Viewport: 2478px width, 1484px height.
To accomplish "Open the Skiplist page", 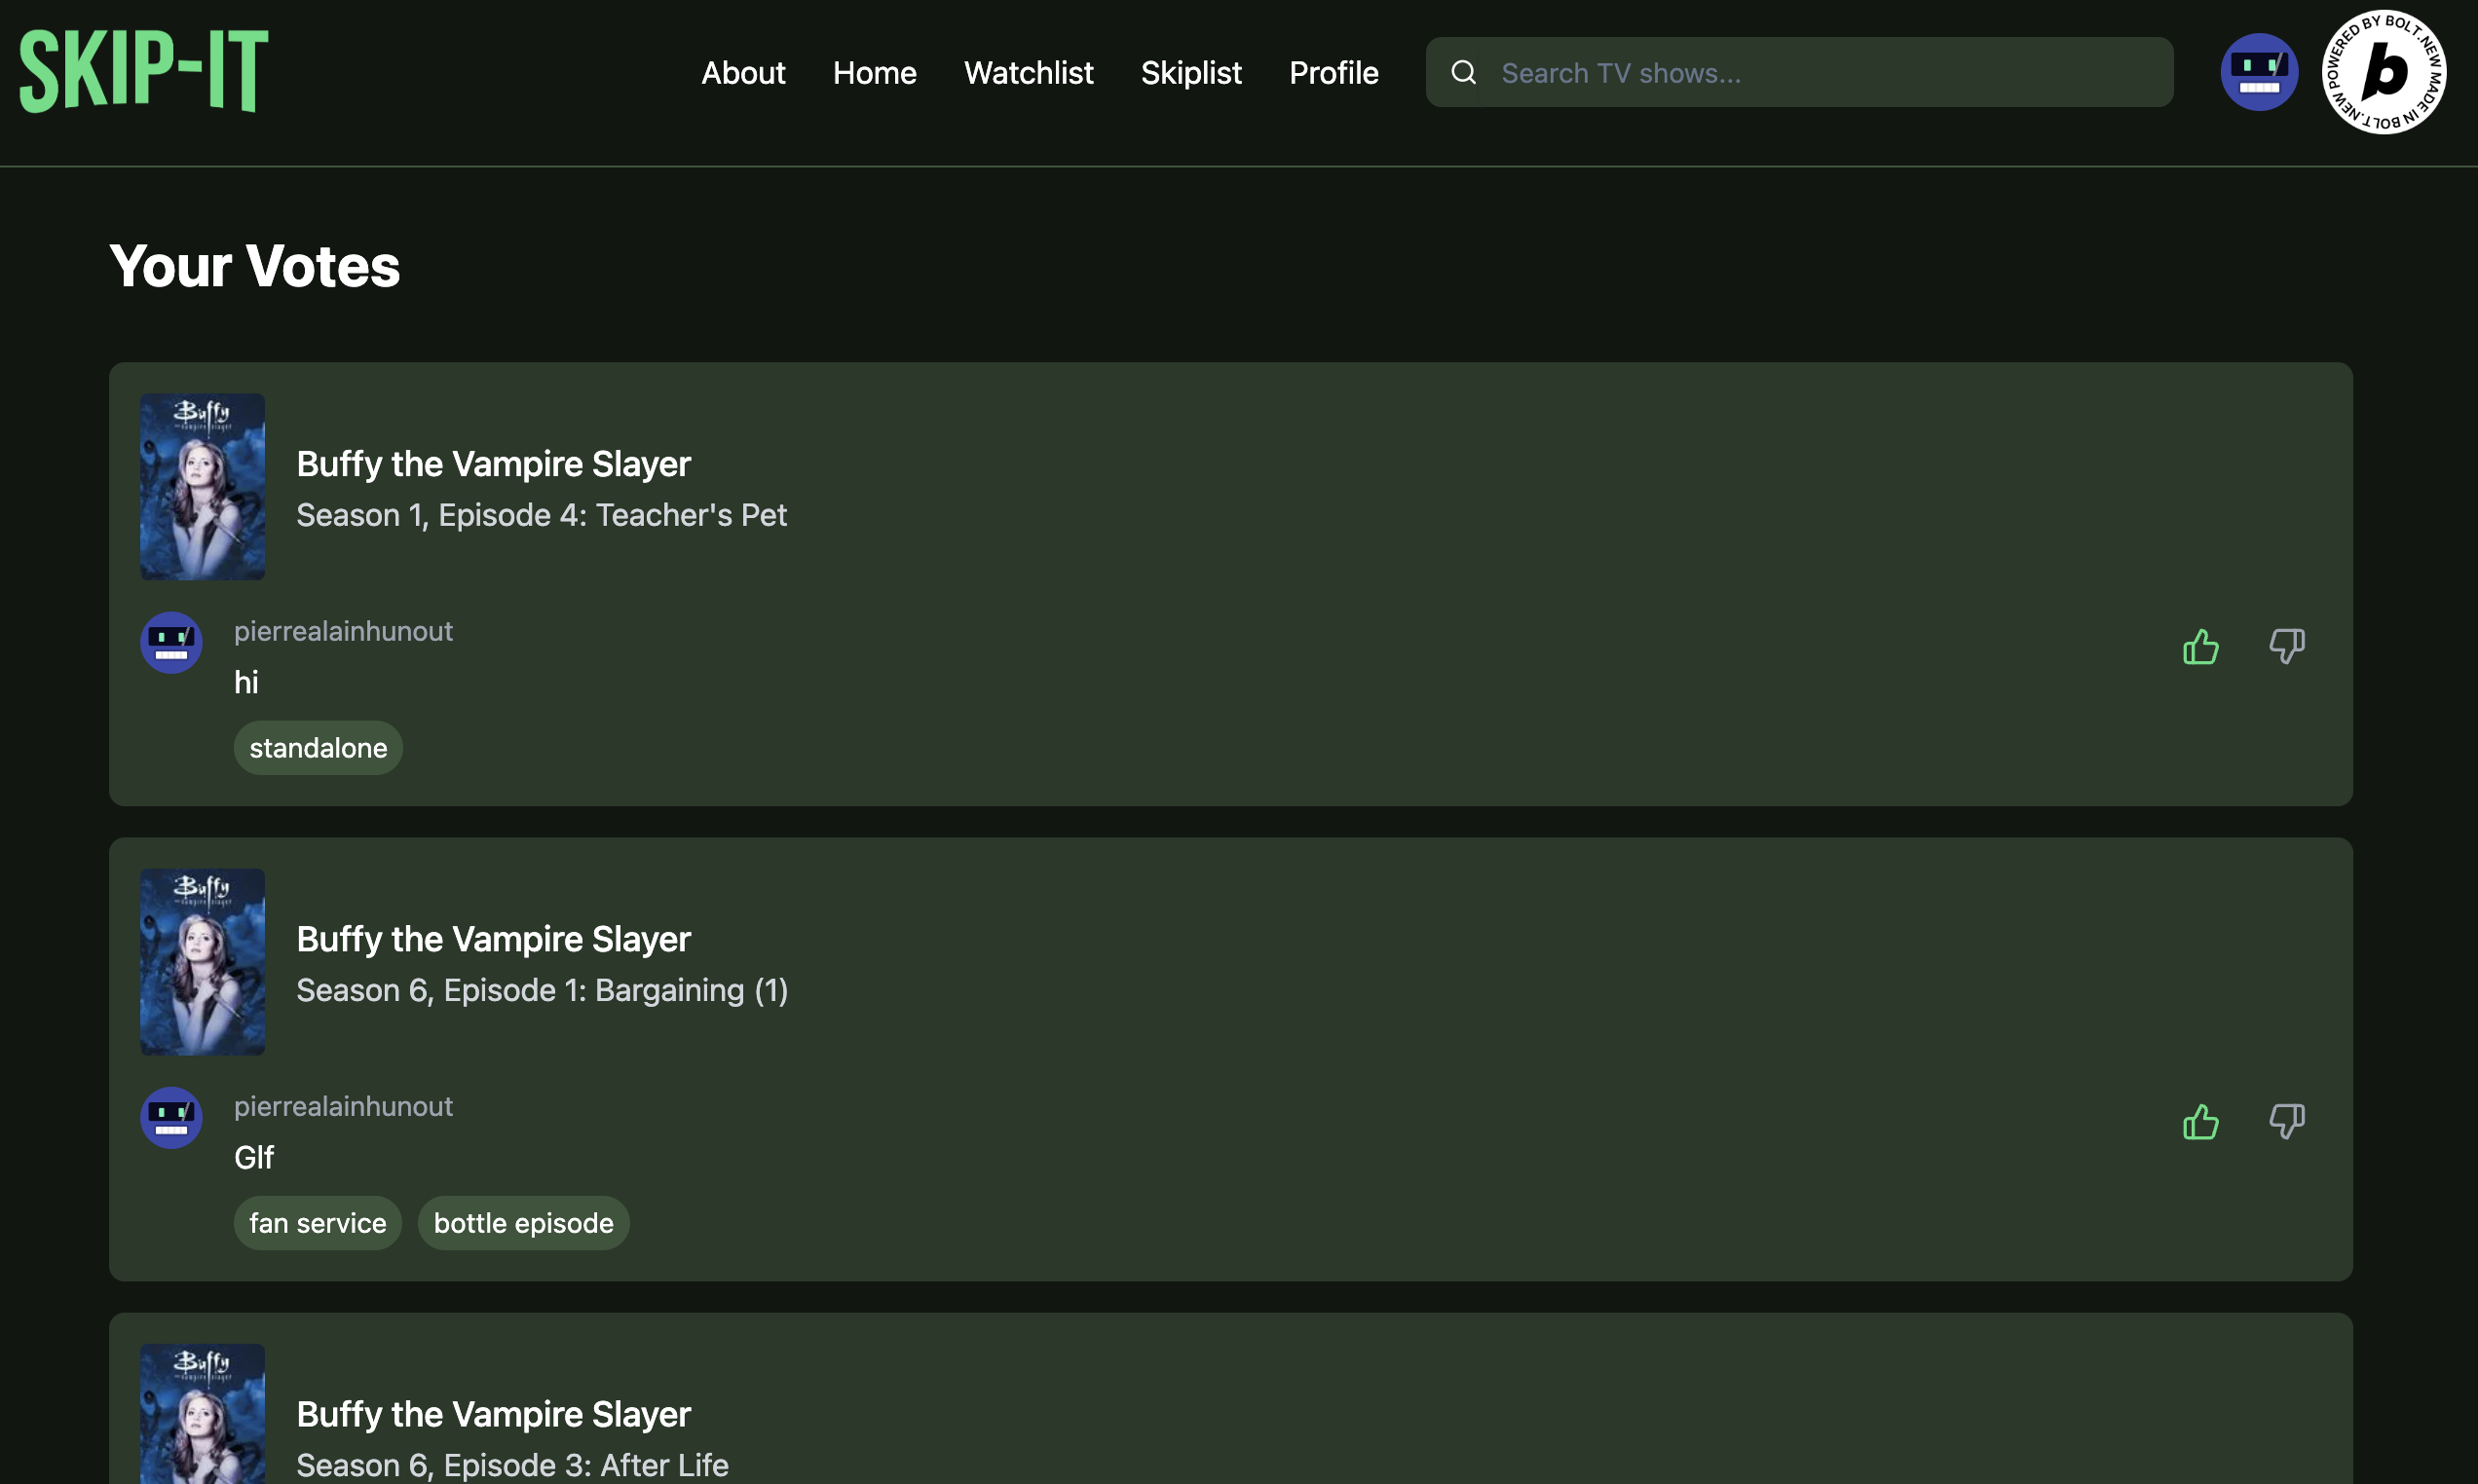I will point(1191,73).
